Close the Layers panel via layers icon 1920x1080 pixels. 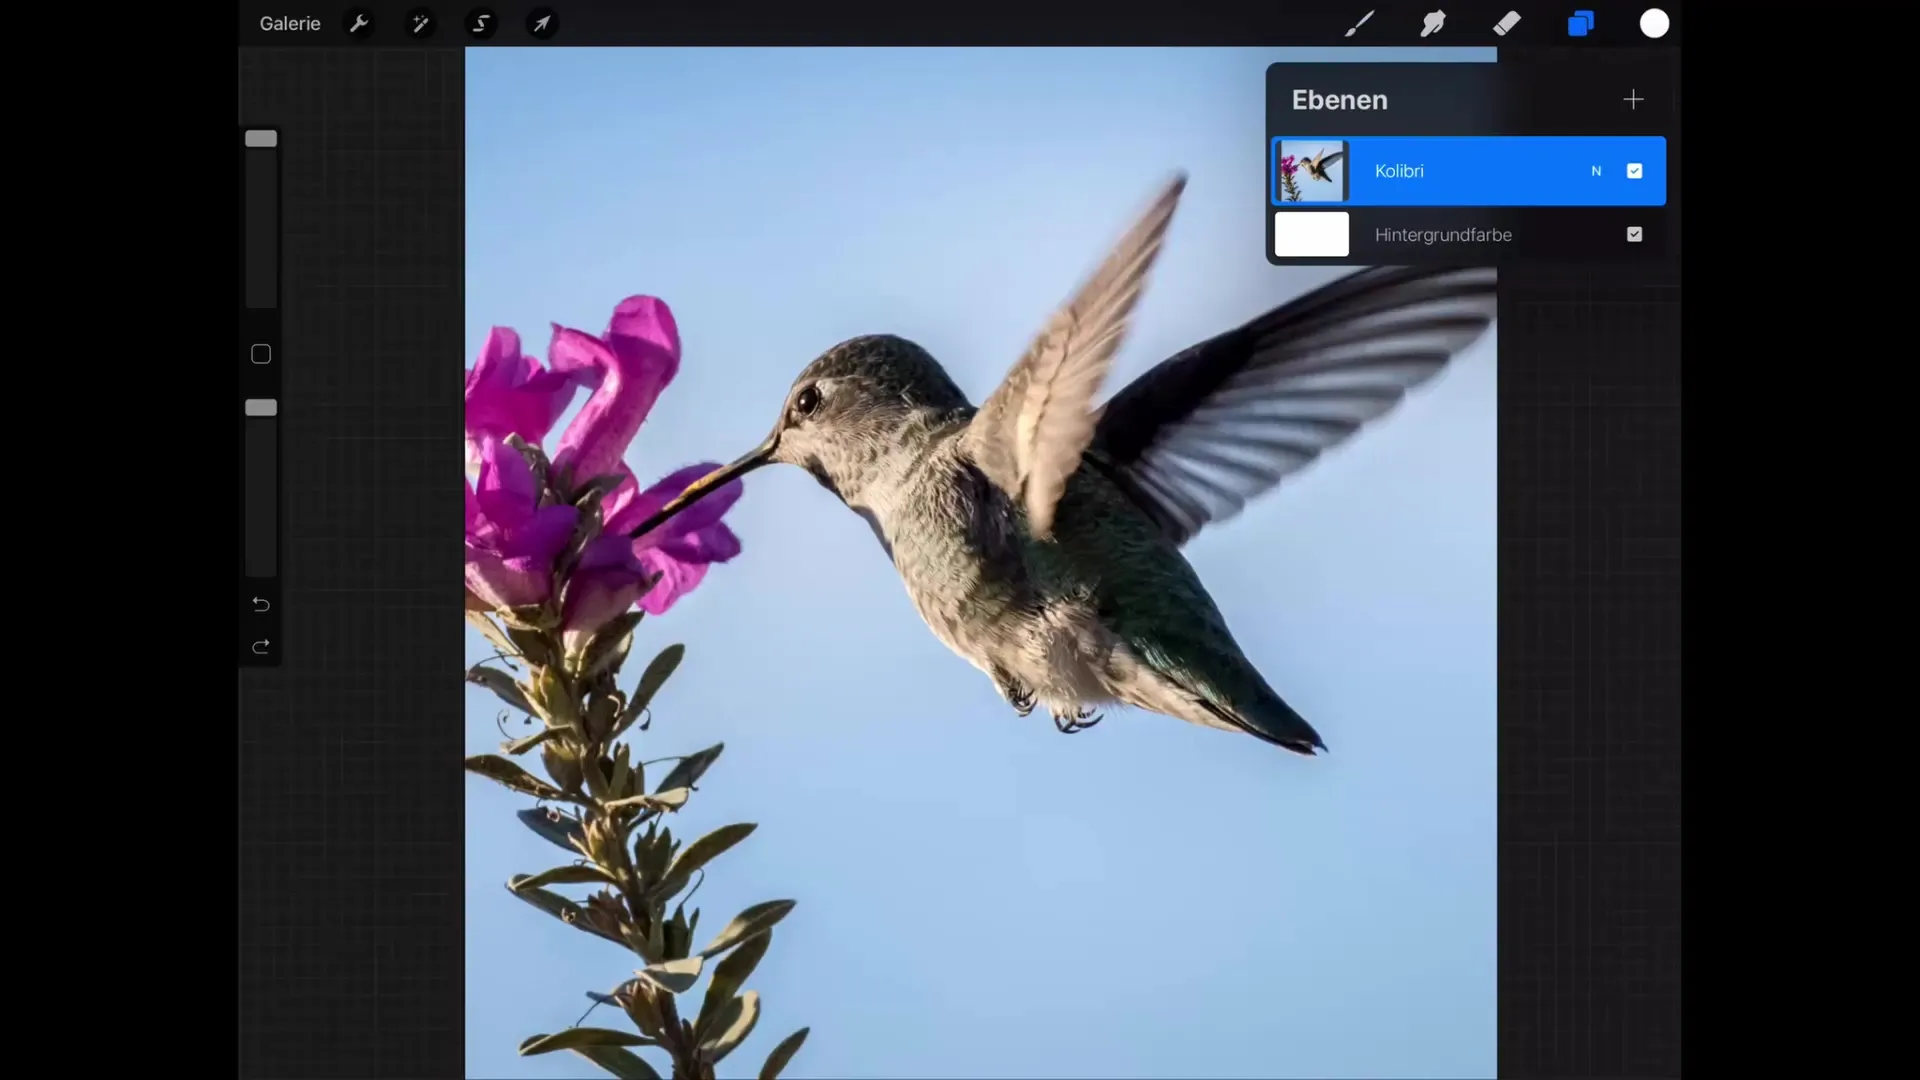click(x=1580, y=23)
